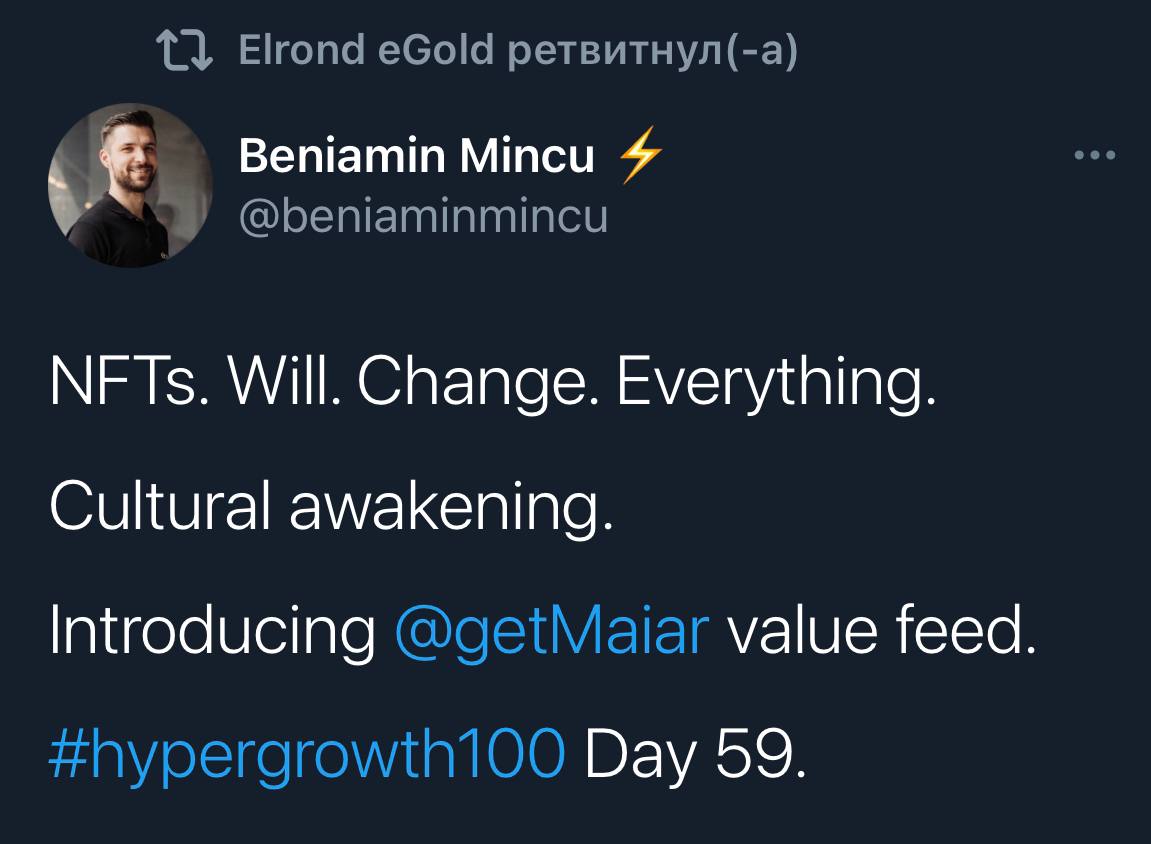Open Beniamin Mincu's profile photo
Screen dimensions: 1151x844
pos(130,185)
